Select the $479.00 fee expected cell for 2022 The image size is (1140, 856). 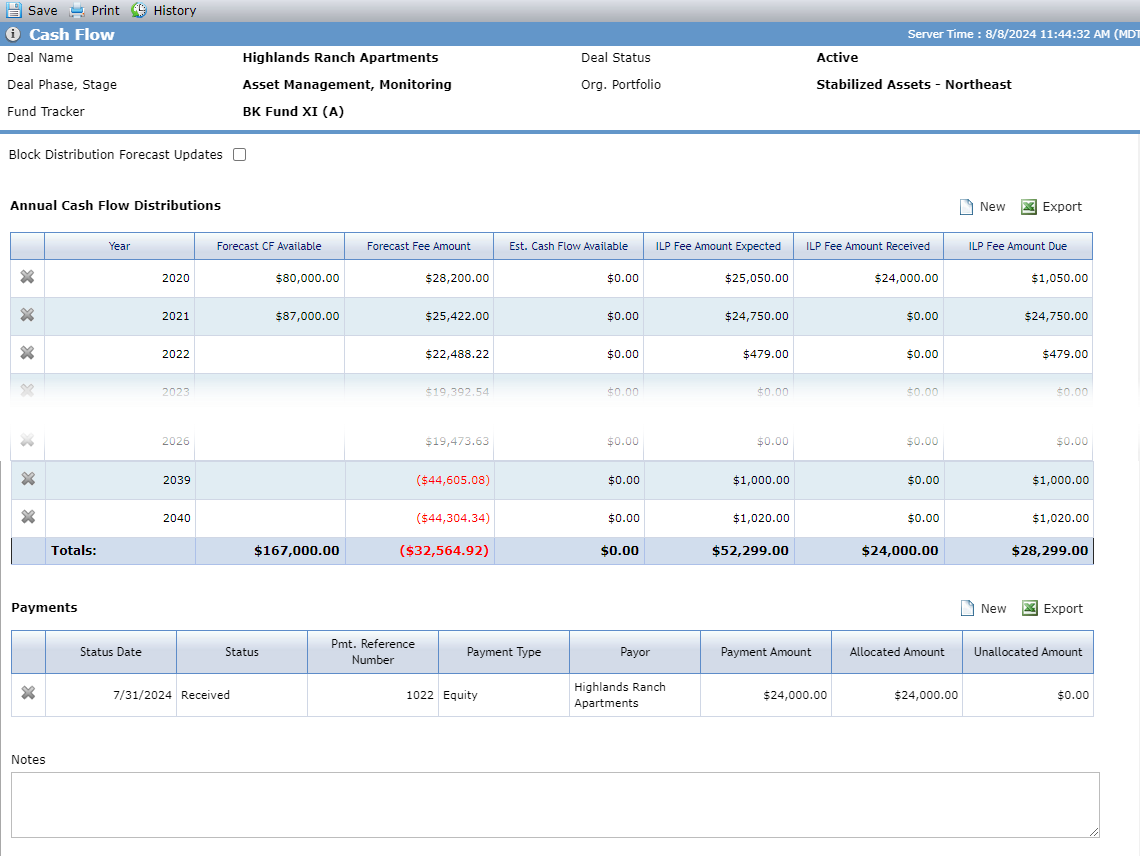718,354
